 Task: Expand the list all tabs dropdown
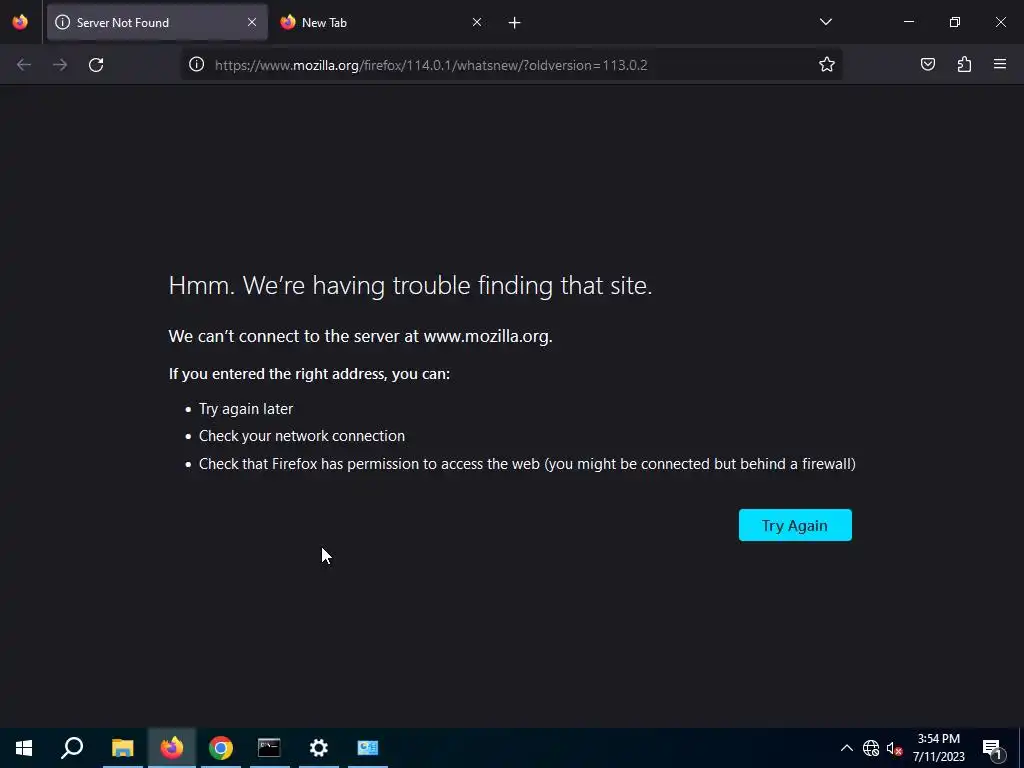tap(825, 22)
